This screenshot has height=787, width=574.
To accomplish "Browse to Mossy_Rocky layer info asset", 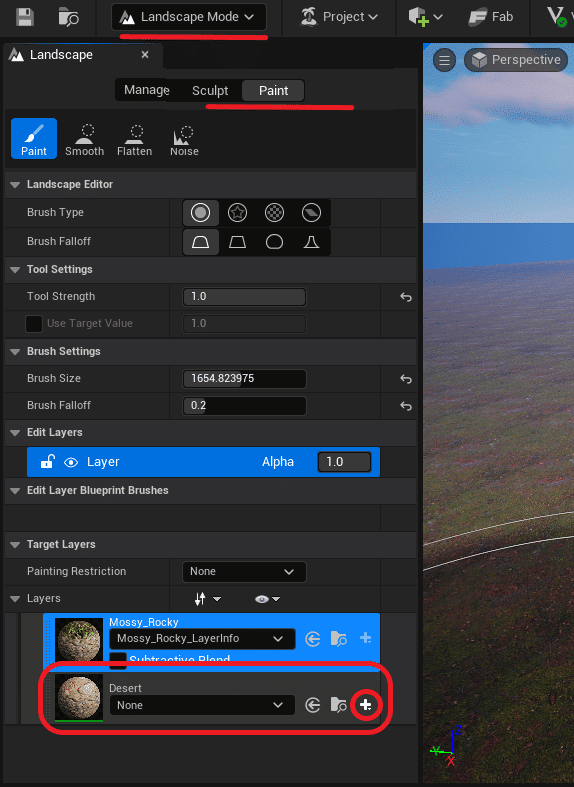I will (339, 638).
